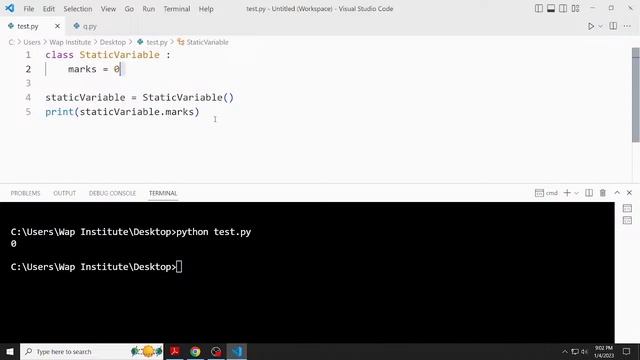Click 'class StaticVariable :' line
Viewport: 640px width, 360px height.
(108, 55)
